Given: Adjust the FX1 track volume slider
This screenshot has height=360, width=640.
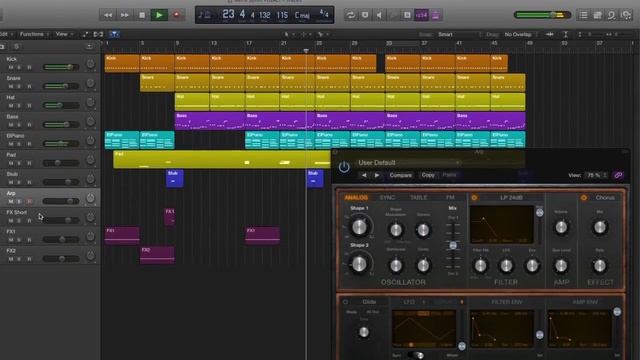Looking at the screenshot, I should pyautogui.click(x=61, y=240).
